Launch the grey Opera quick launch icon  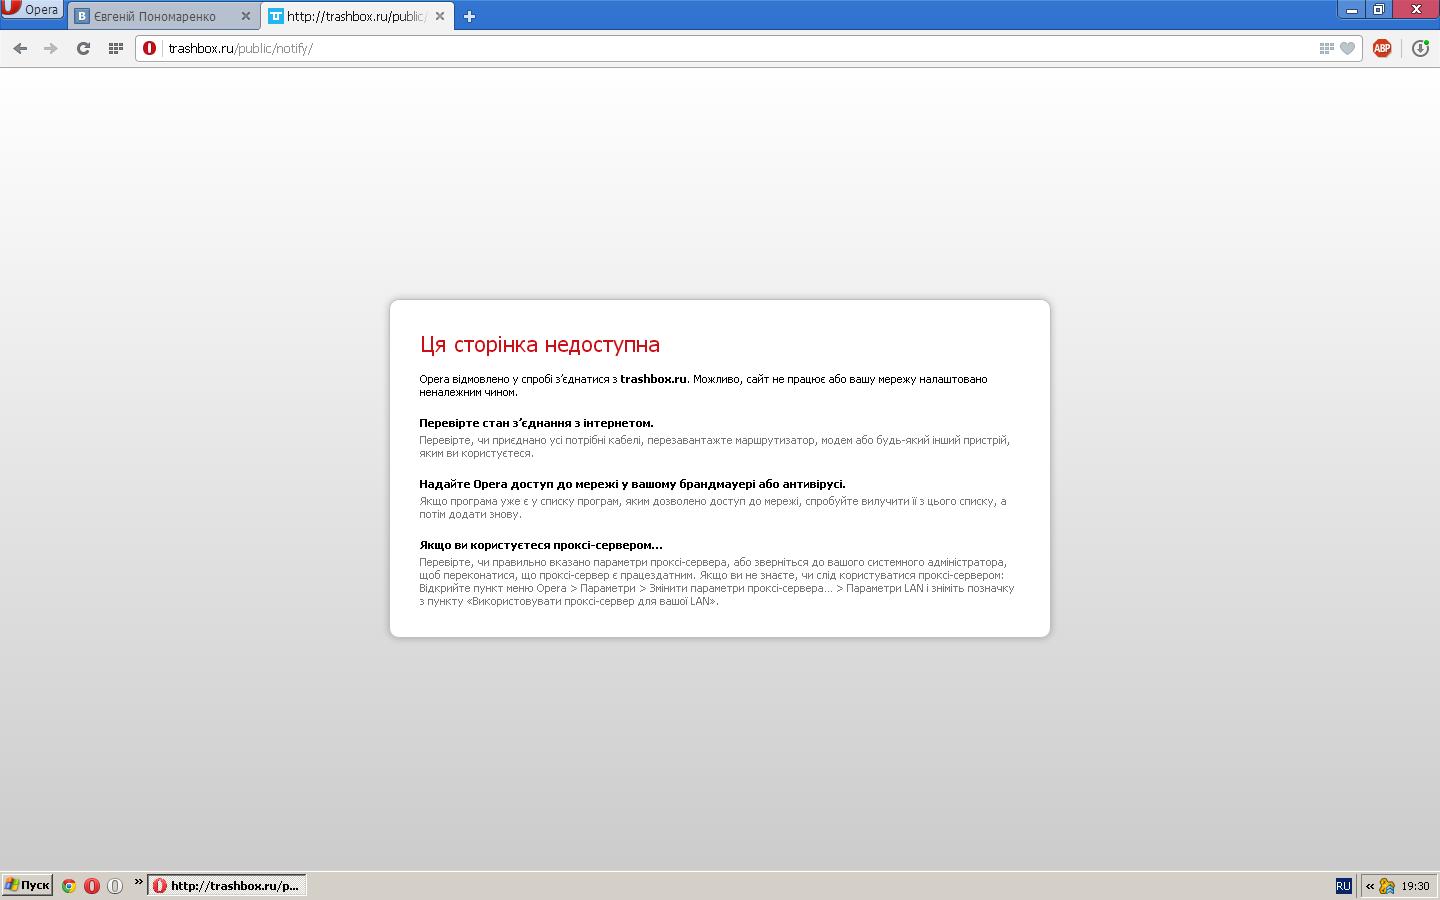tap(115, 885)
